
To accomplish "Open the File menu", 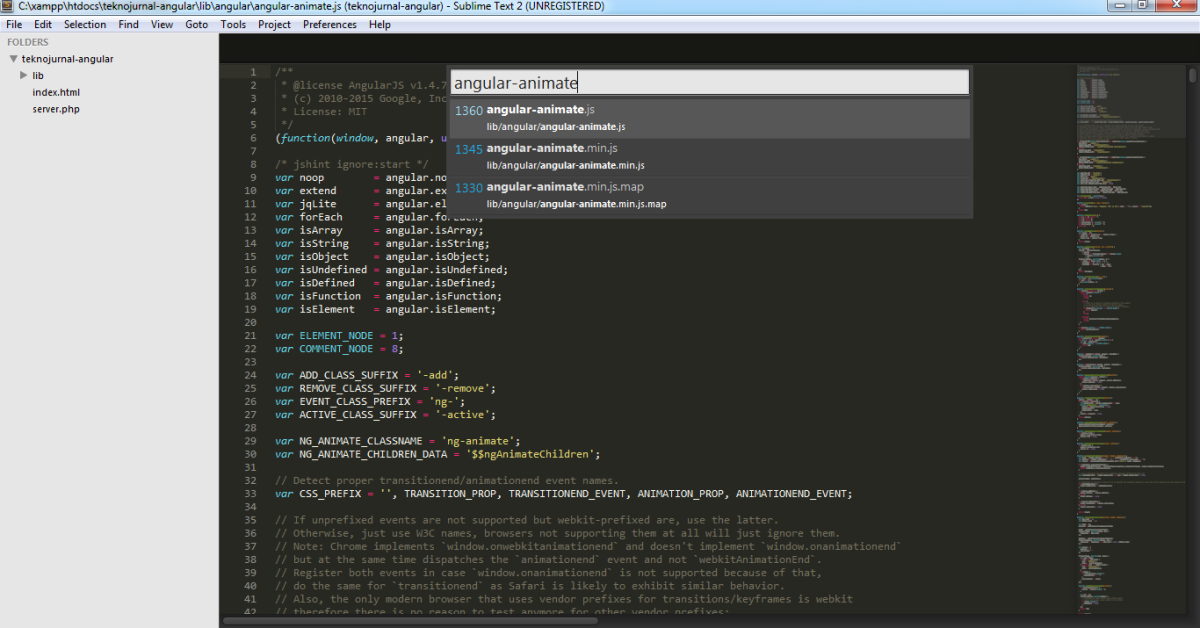I will [13, 24].
